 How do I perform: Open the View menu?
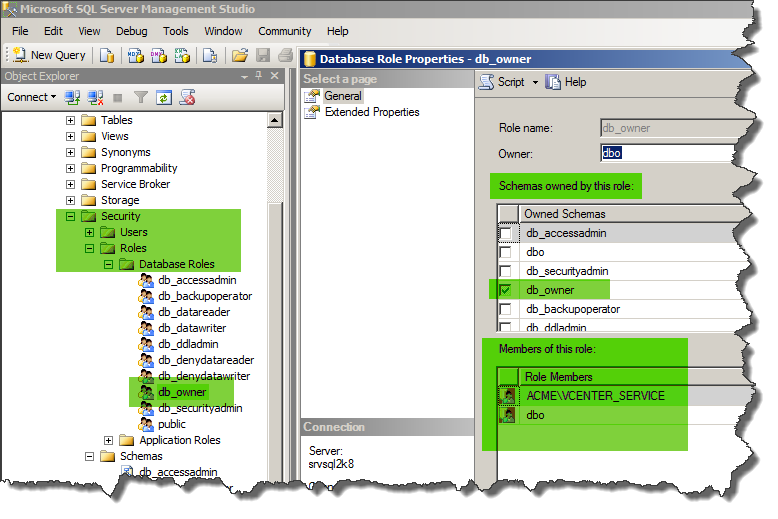(89, 31)
